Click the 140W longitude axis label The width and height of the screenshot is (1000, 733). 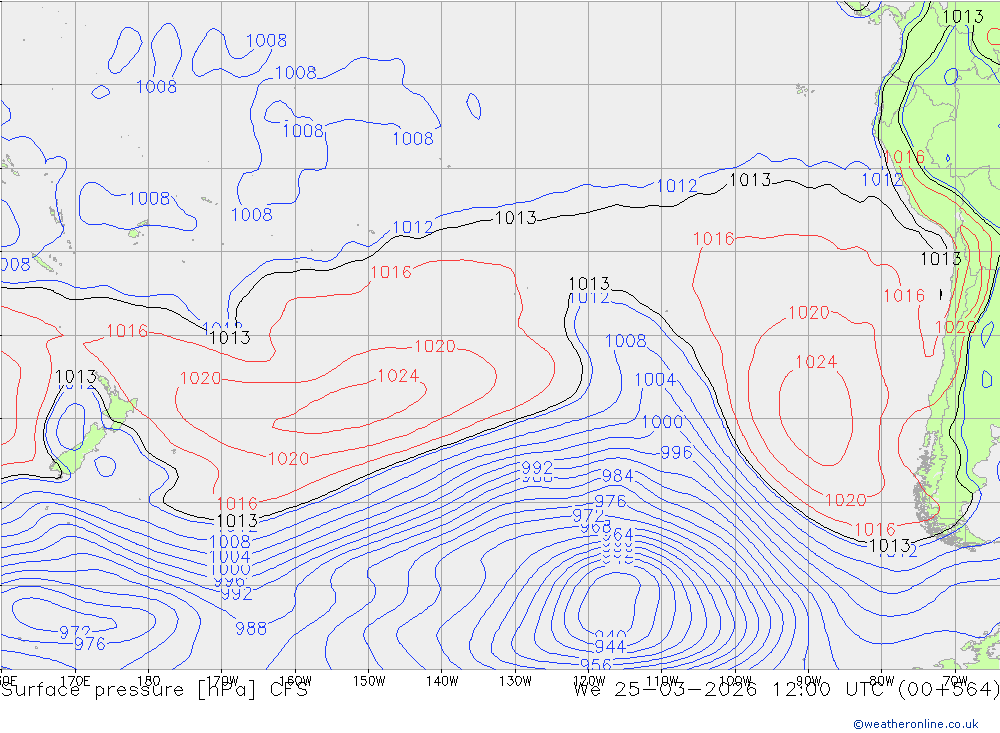tap(442, 681)
